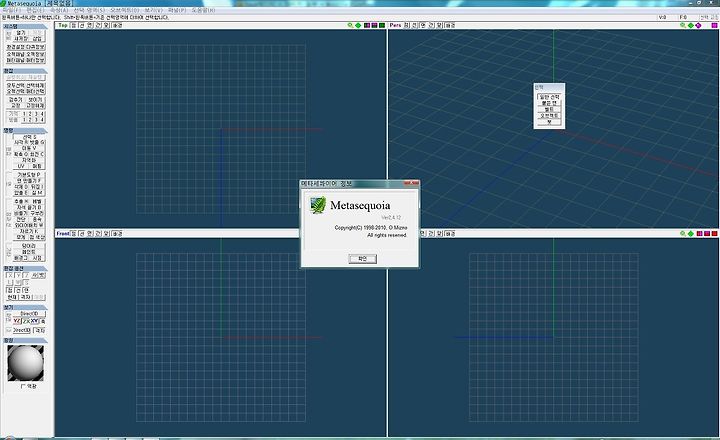Click 일반 선택 in the floating selection panel
This screenshot has height=440, width=720.
click(549, 97)
